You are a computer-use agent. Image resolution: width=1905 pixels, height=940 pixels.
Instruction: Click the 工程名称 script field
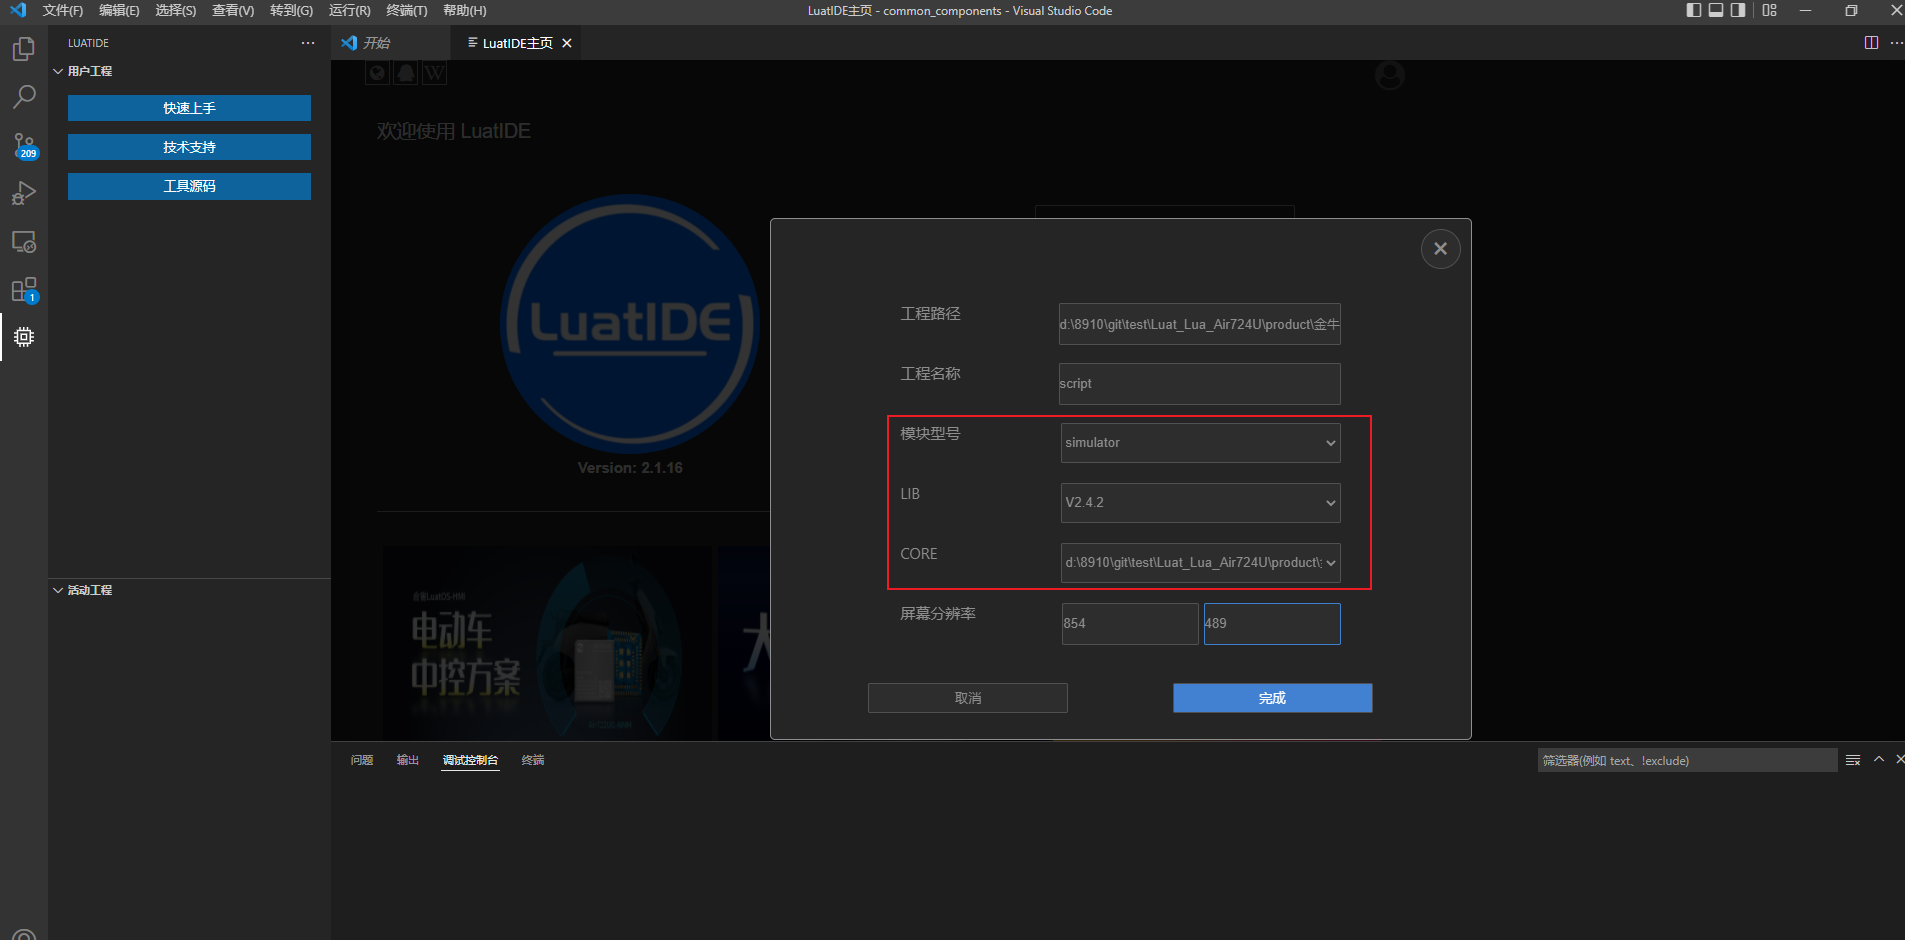[x=1200, y=384]
